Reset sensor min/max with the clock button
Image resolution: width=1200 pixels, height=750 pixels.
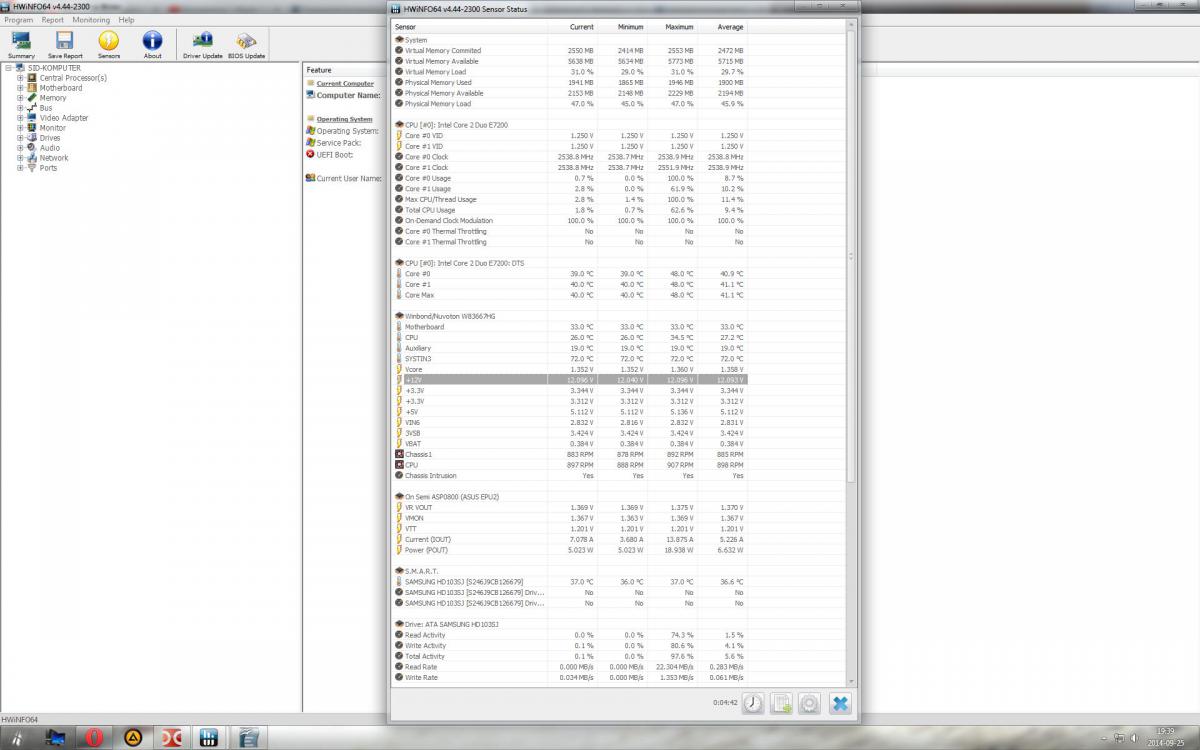click(x=752, y=704)
